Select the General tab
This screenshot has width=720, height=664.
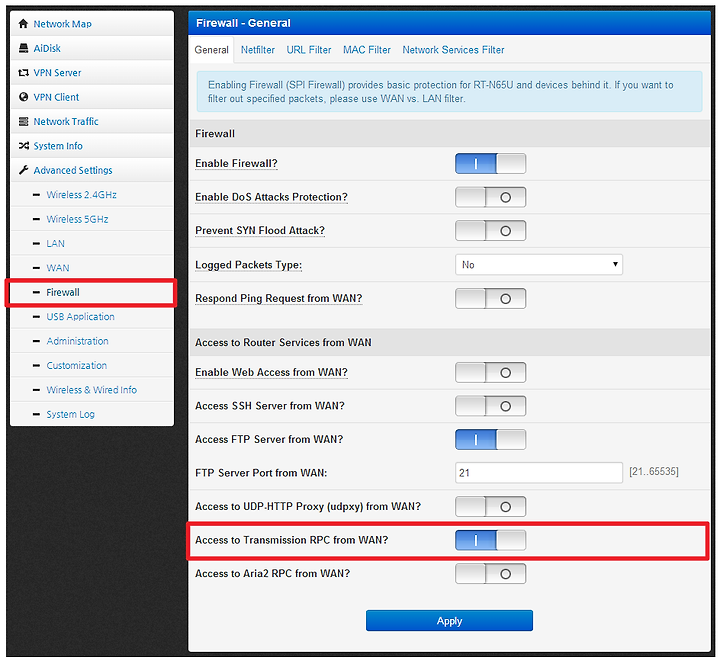click(x=212, y=50)
